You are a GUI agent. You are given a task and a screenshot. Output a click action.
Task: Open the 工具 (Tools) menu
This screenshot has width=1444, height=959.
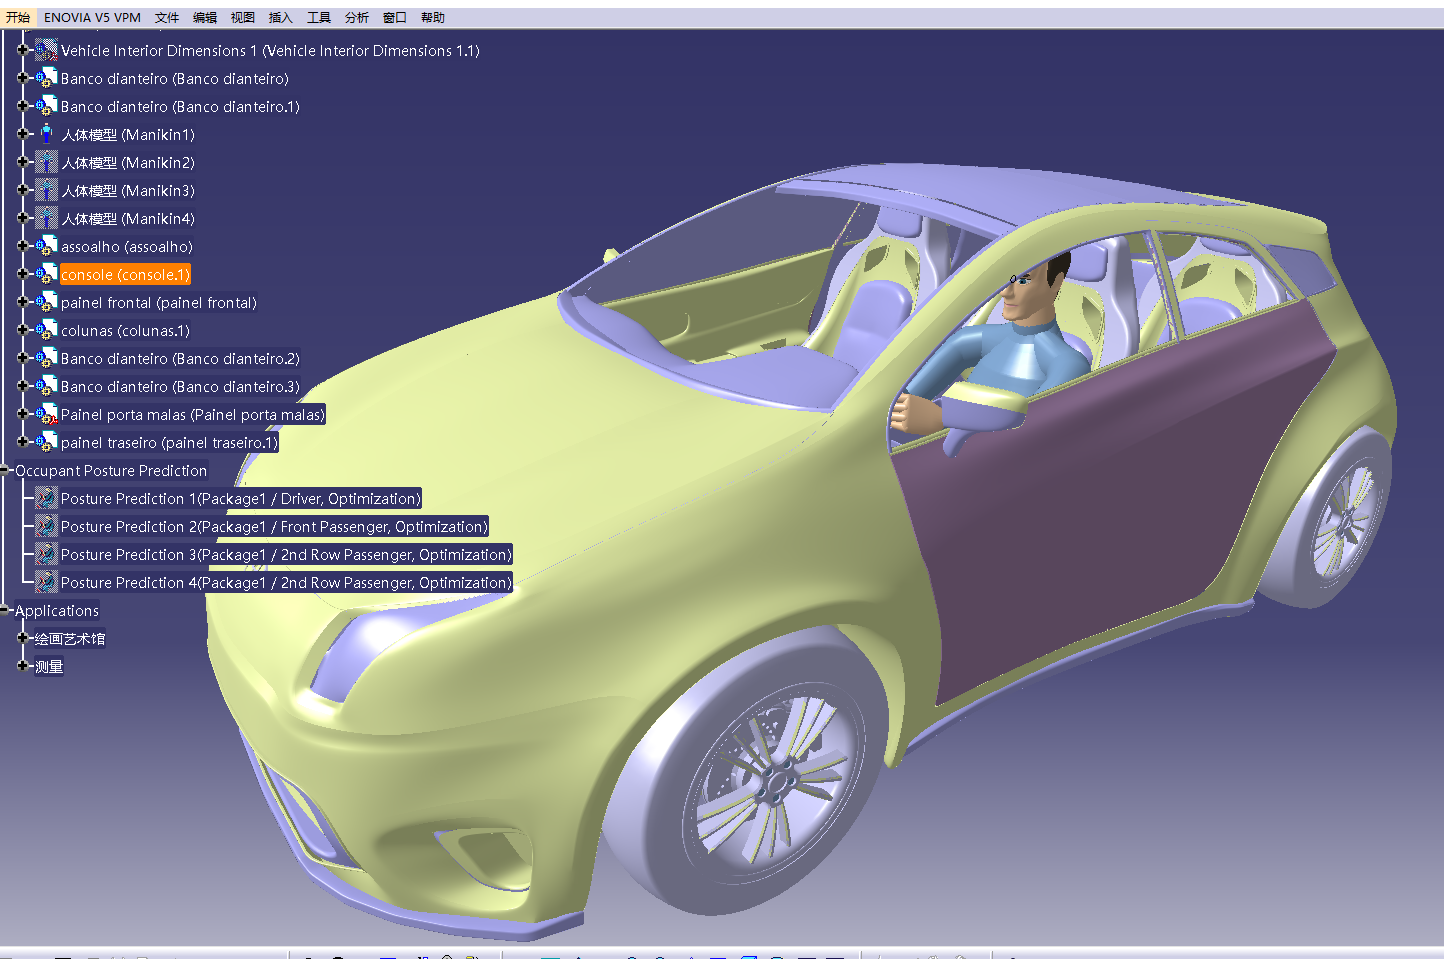pyautogui.click(x=319, y=17)
